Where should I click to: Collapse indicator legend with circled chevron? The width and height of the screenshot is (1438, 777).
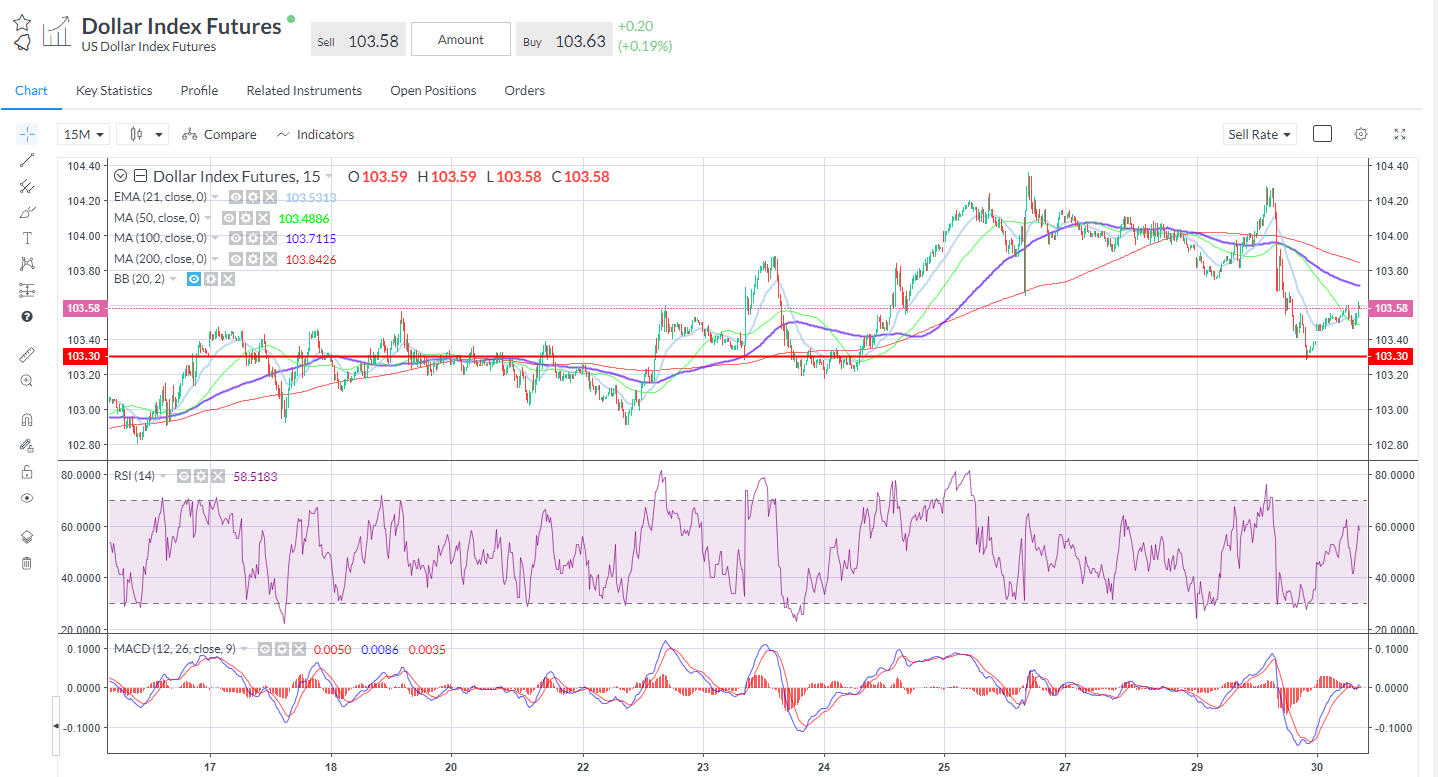[x=121, y=176]
